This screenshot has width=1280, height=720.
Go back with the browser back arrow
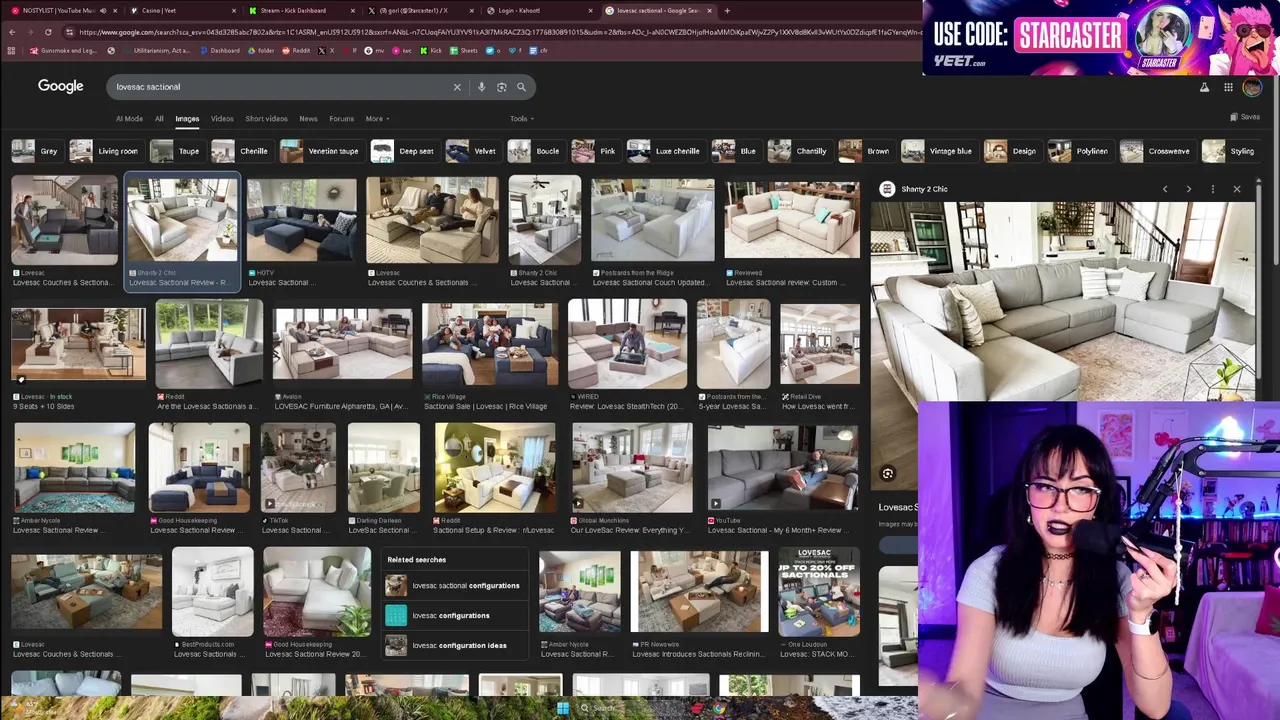[12, 32]
